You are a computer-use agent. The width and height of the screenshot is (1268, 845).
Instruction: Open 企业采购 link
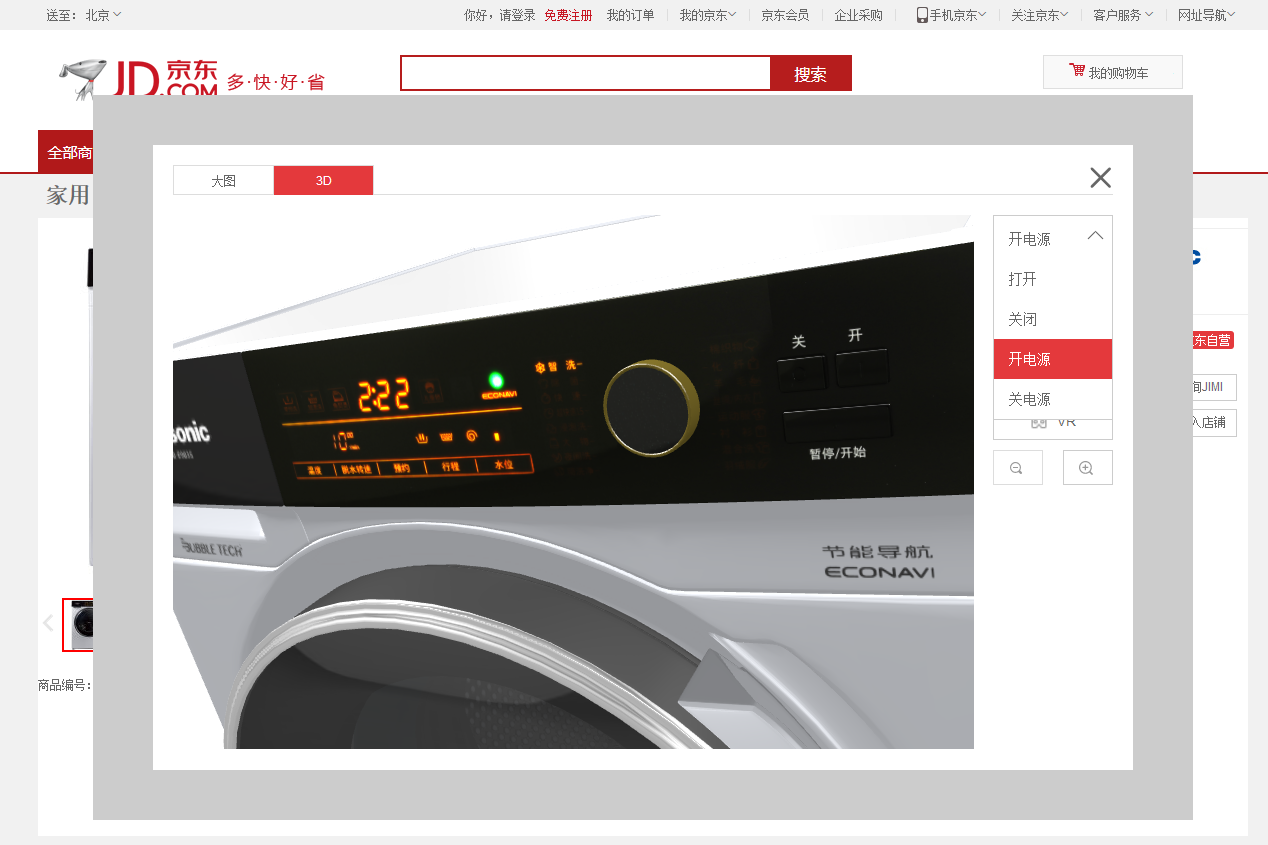click(x=859, y=15)
